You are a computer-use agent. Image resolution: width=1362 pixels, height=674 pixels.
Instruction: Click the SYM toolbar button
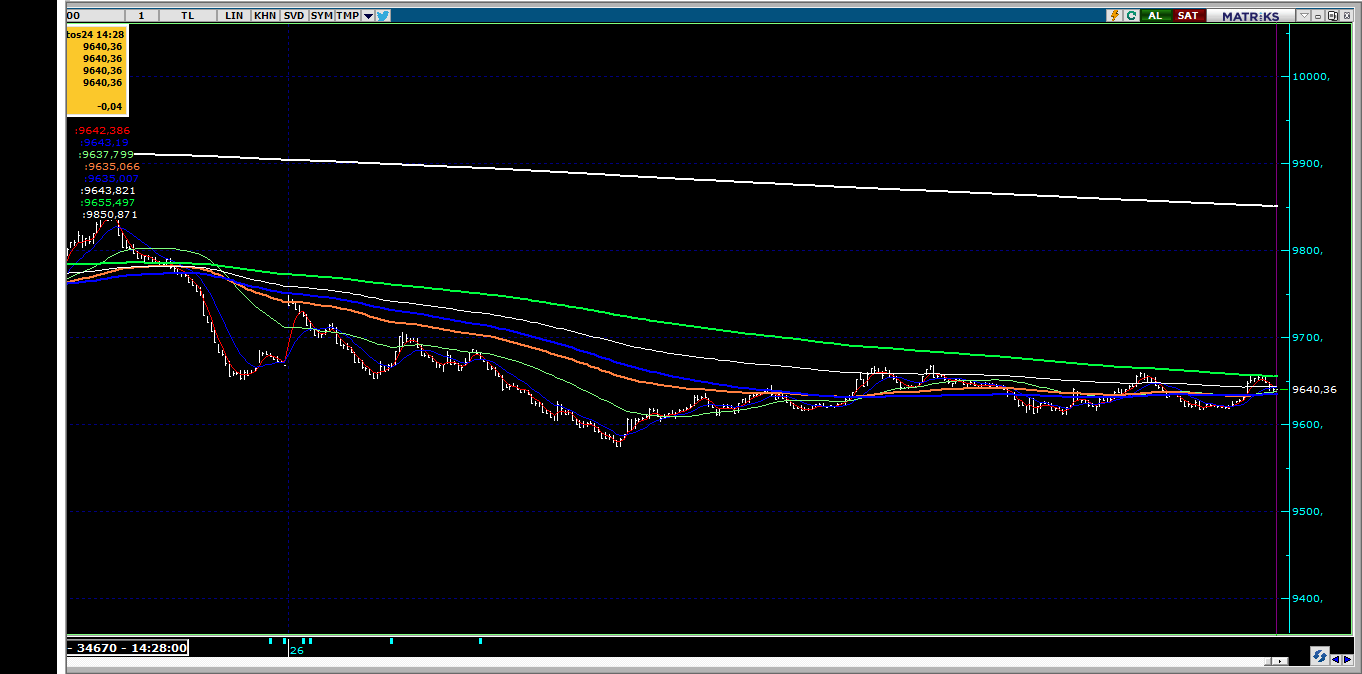click(x=321, y=15)
